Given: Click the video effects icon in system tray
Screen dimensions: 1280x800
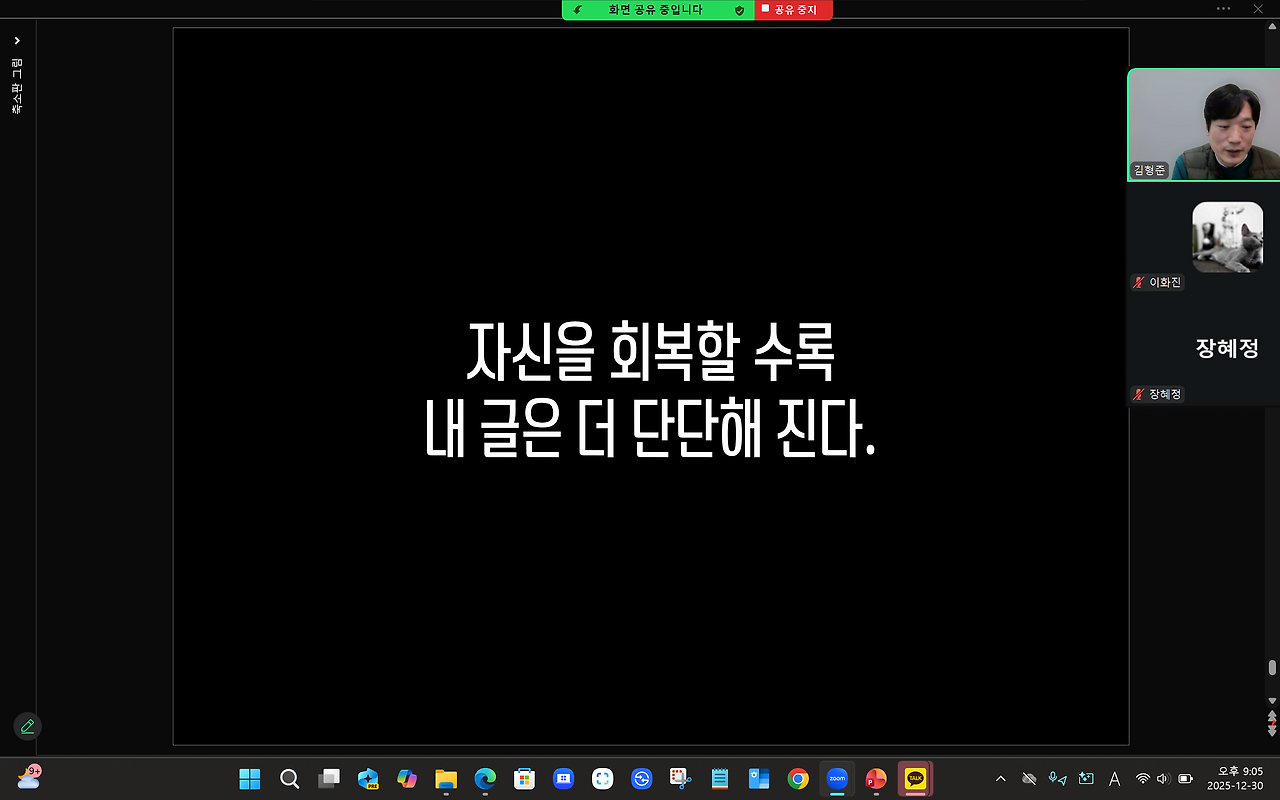Looking at the screenshot, I should 1085,779.
